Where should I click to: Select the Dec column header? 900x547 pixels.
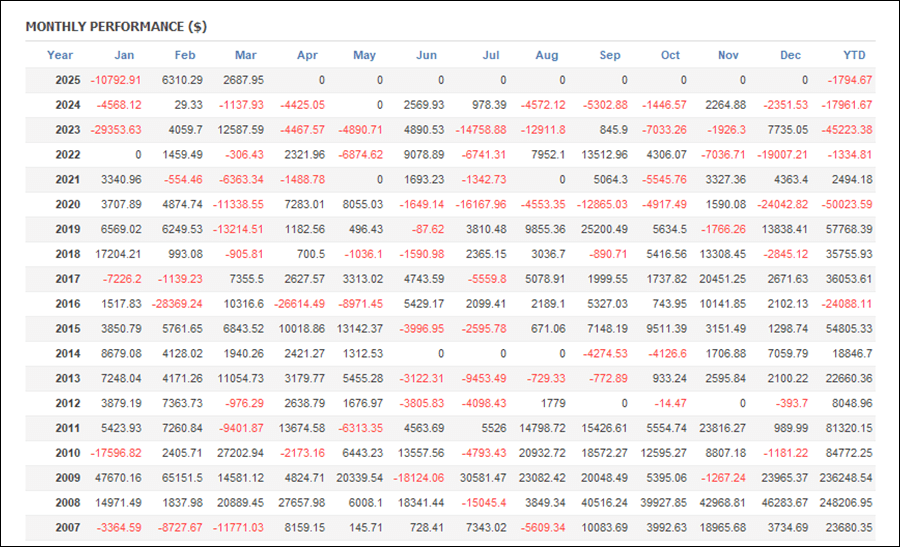point(790,55)
